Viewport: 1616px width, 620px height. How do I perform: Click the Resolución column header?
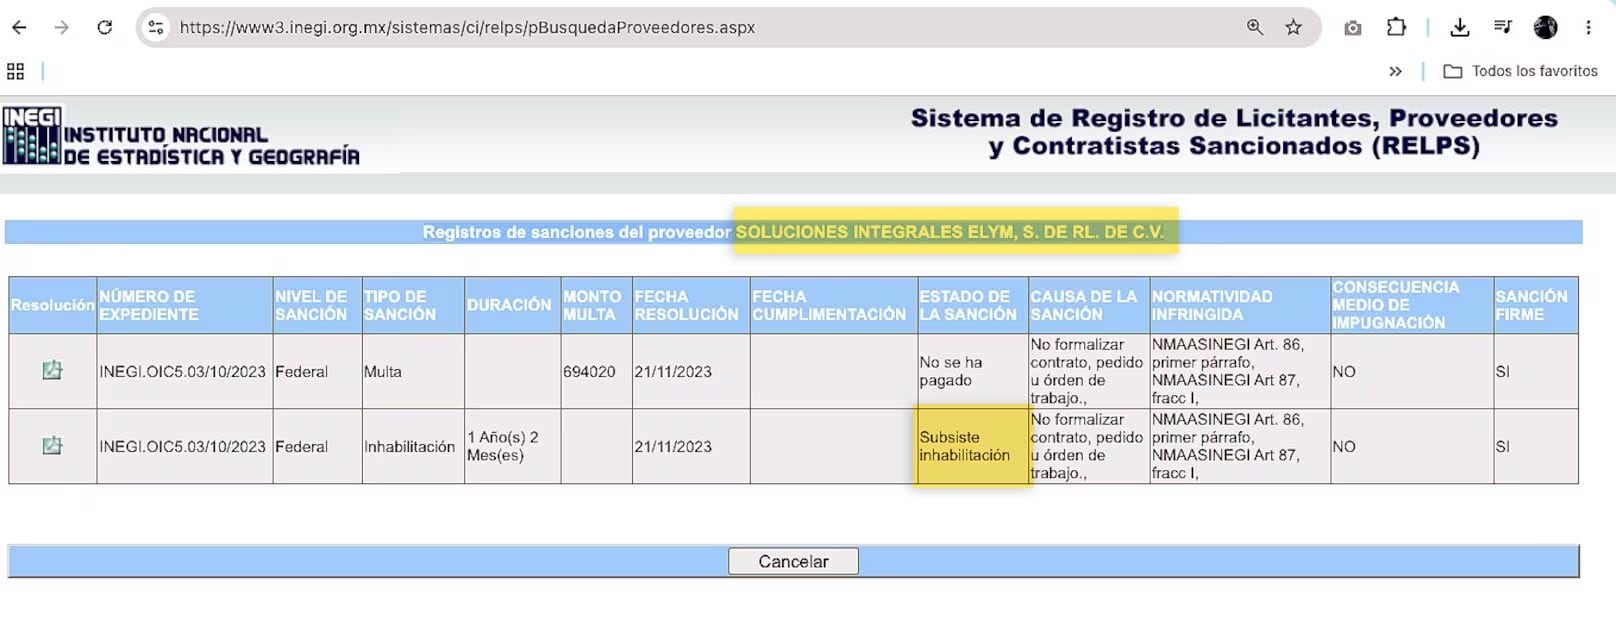coord(53,305)
